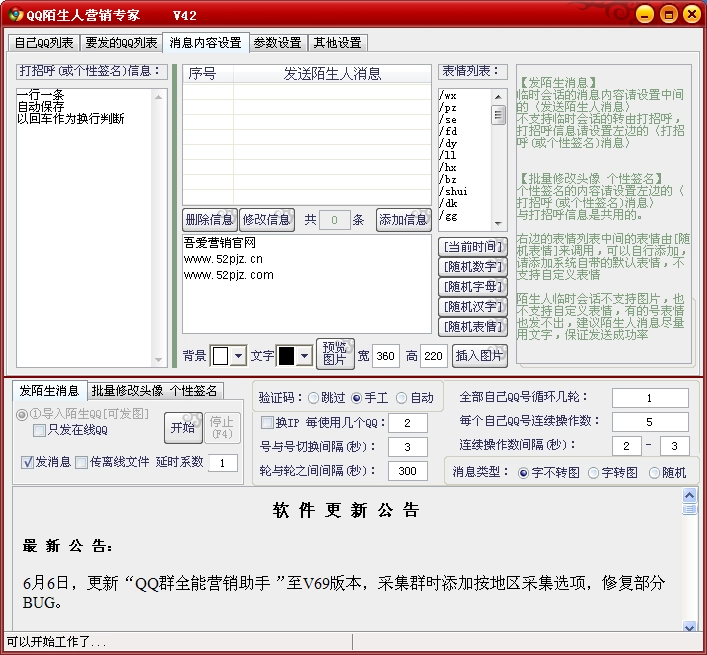Click the white 背景 color swatch
The width and height of the screenshot is (707, 655).
tap(220, 356)
